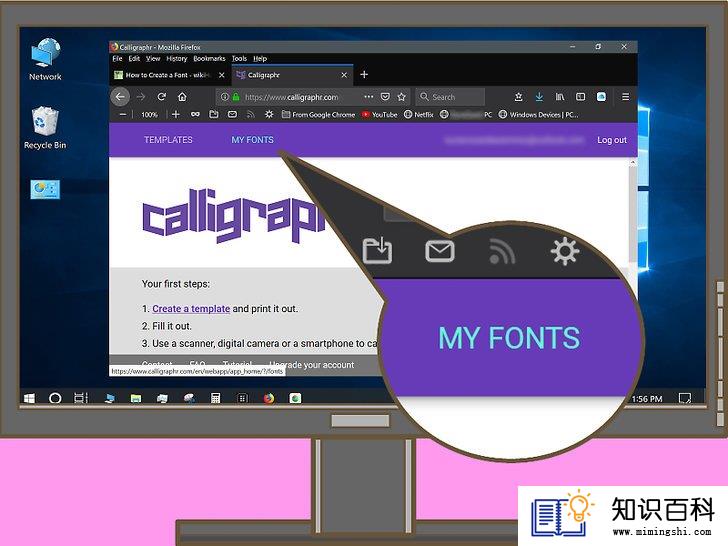Click Upgrade your account footer link
Image resolution: width=728 pixels, height=546 pixels.
[x=312, y=365]
